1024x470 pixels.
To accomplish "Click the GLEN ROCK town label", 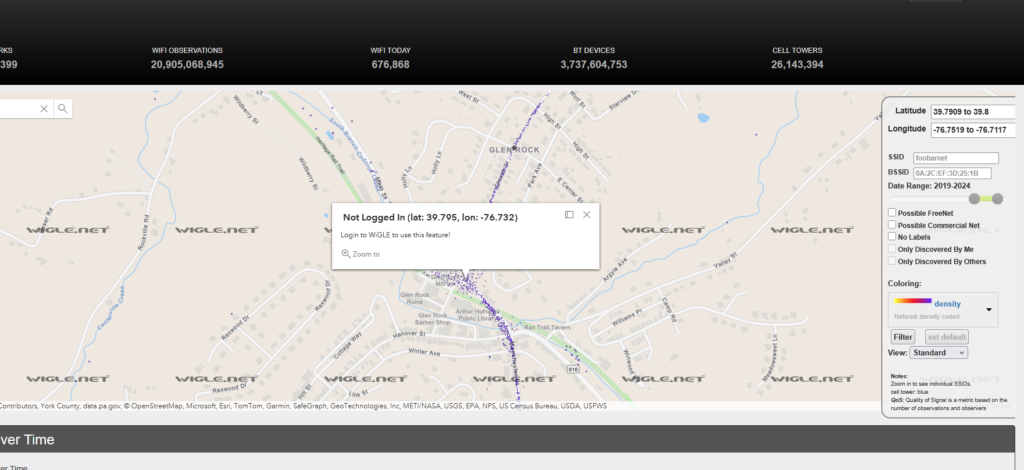I will click(x=515, y=150).
